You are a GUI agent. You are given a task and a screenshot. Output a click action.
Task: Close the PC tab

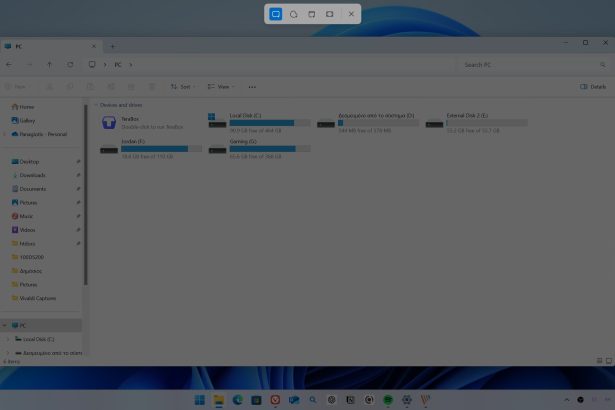[93, 46]
